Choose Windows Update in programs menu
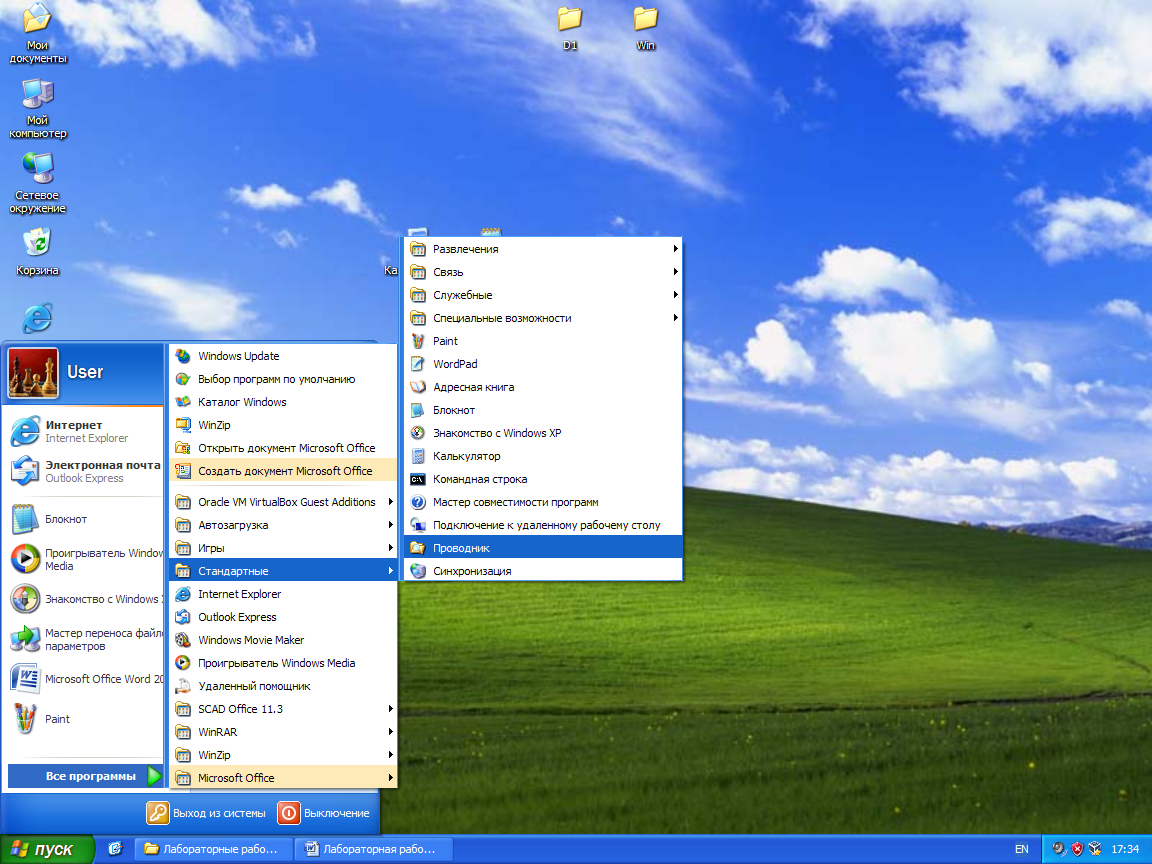The image size is (1152, 864). pyautogui.click(x=238, y=356)
